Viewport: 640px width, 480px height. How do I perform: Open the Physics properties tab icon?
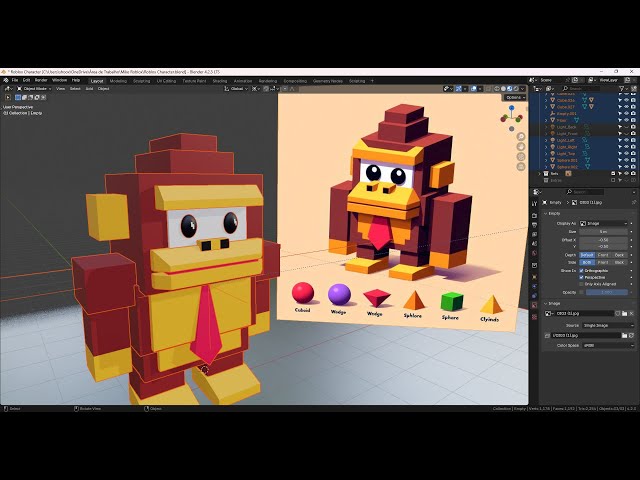(535, 287)
